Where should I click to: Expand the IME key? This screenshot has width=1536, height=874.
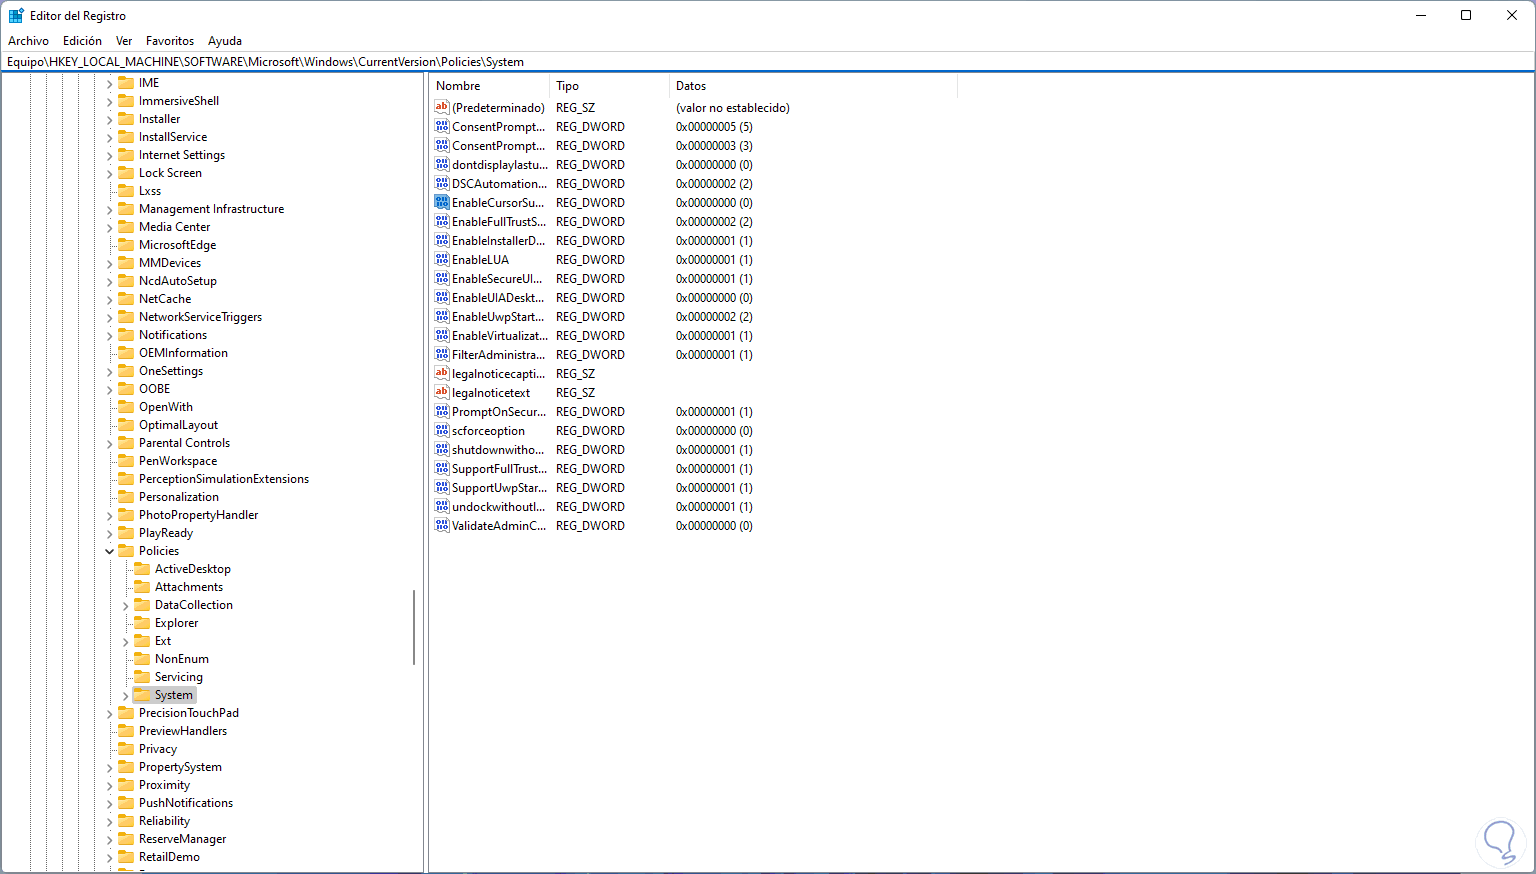110,83
